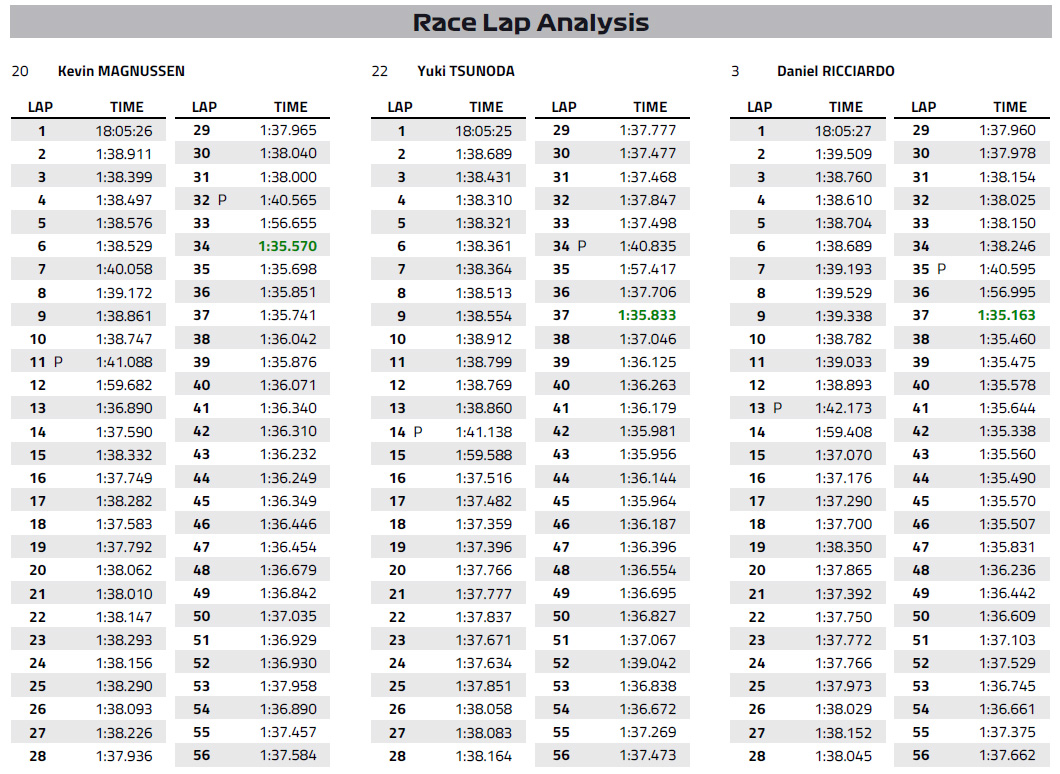Click Tsunoda lap 52 time 1:39.042

tap(648, 662)
